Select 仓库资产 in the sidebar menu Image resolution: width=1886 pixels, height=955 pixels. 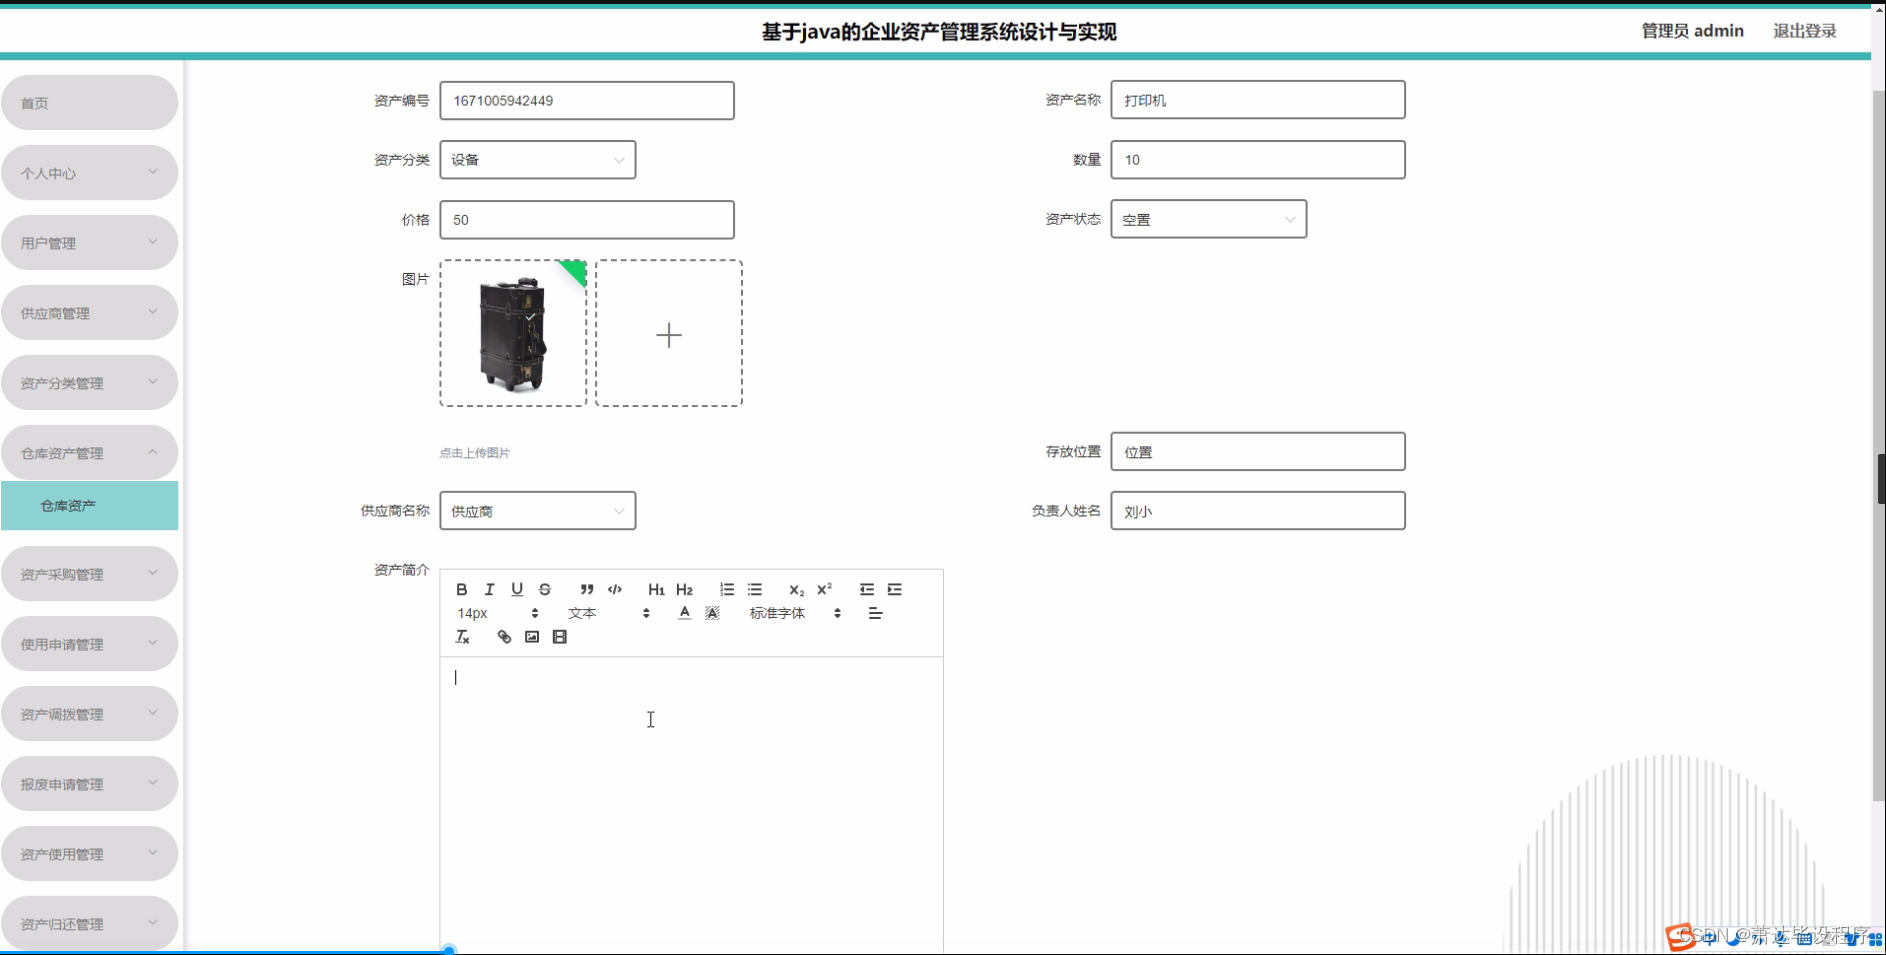point(90,505)
